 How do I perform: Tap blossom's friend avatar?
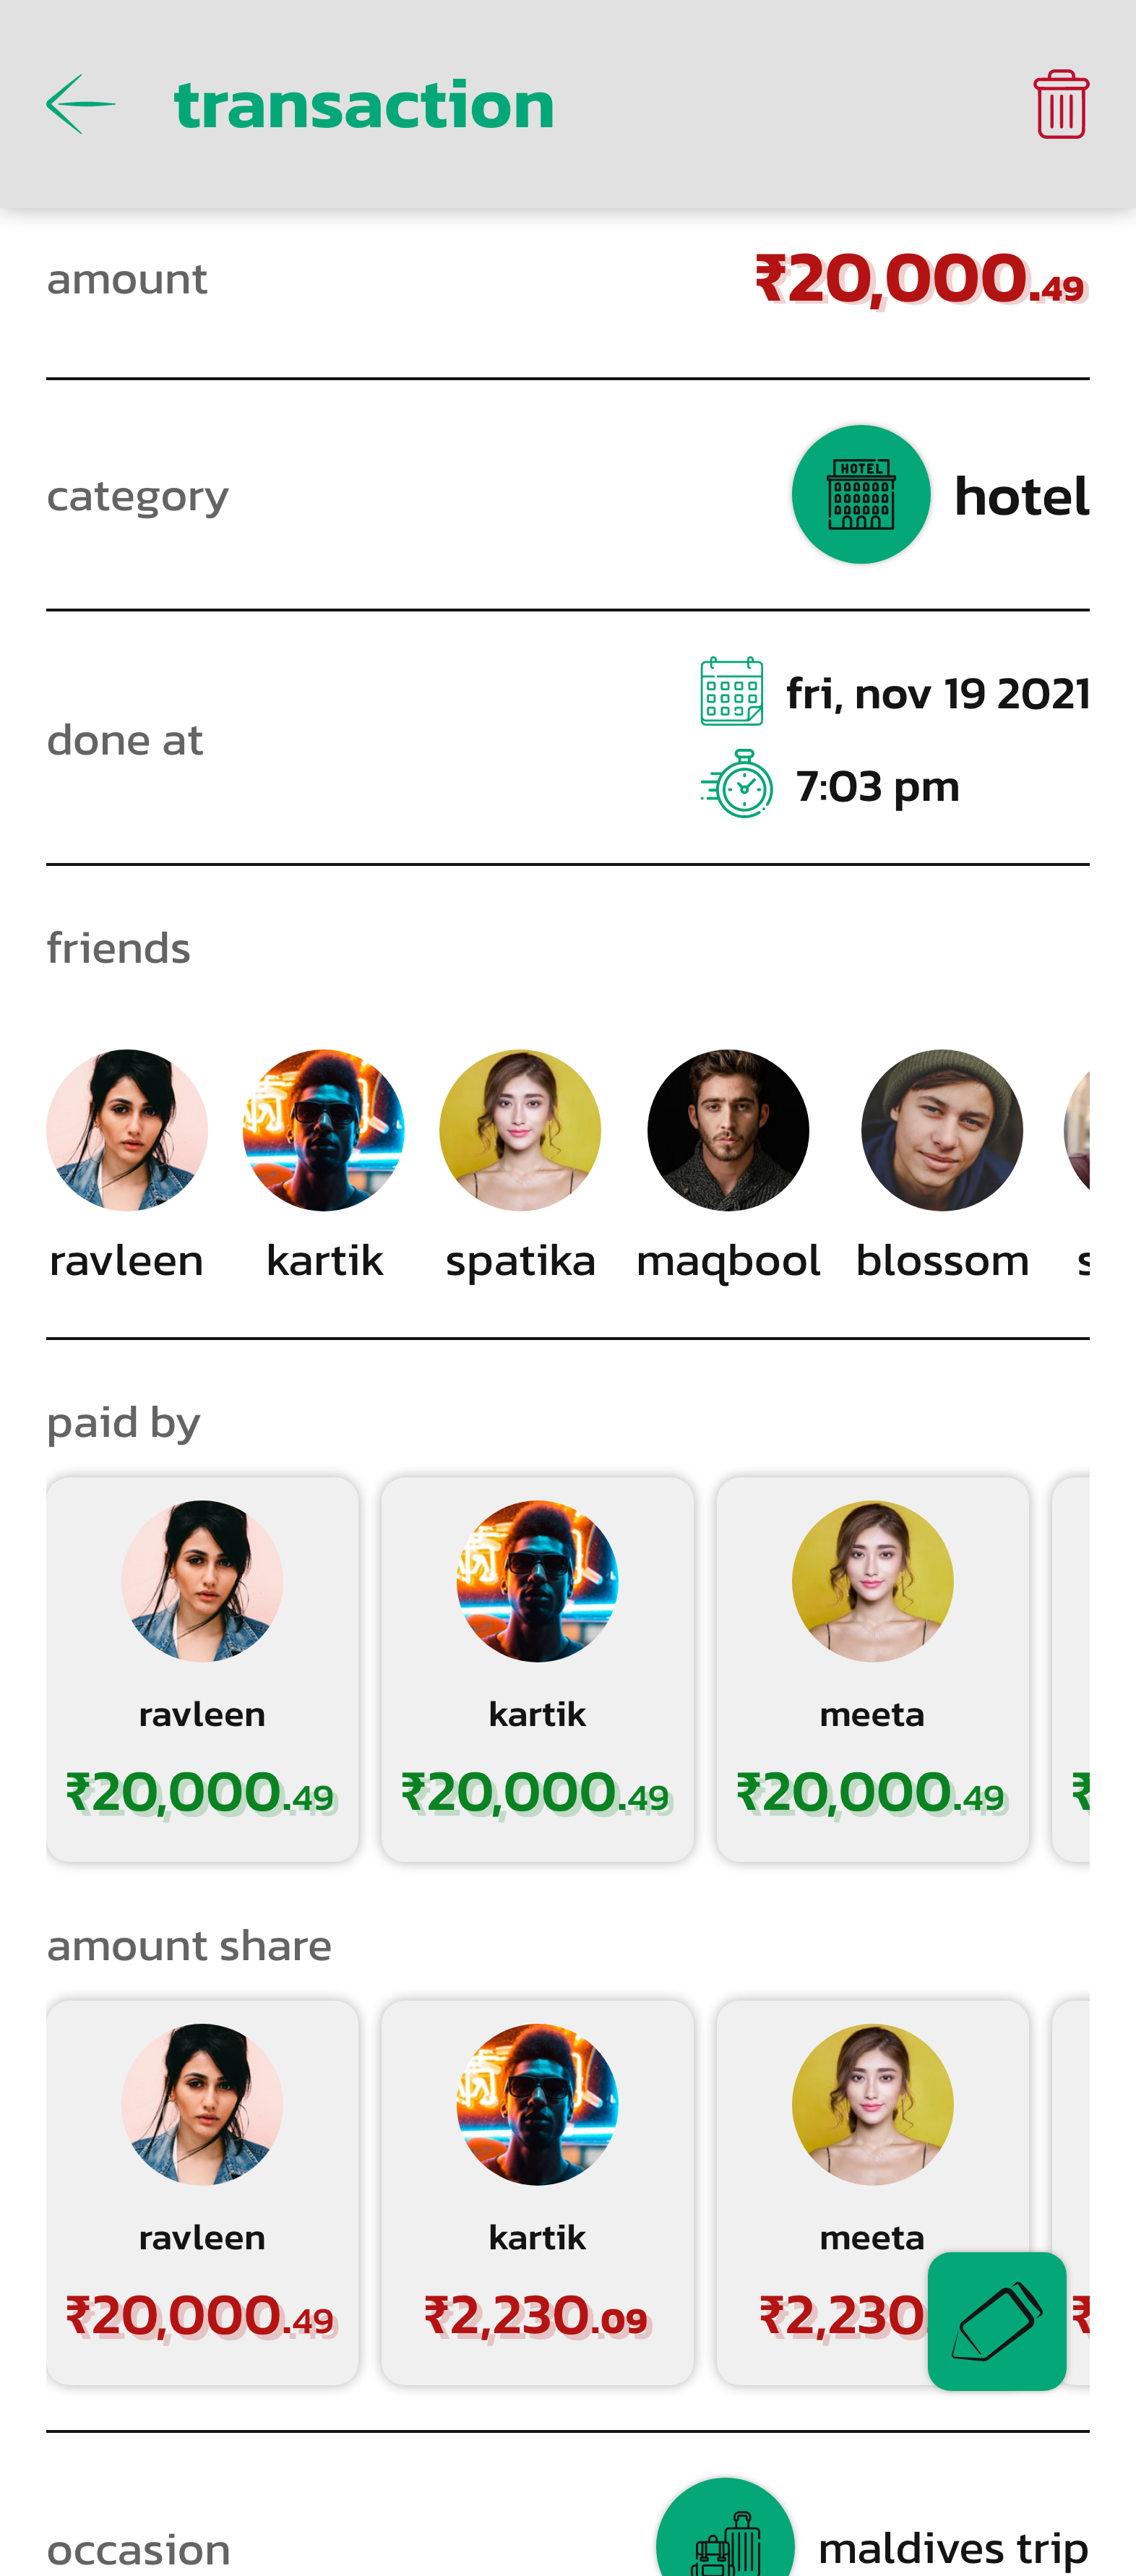point(941,1130)
